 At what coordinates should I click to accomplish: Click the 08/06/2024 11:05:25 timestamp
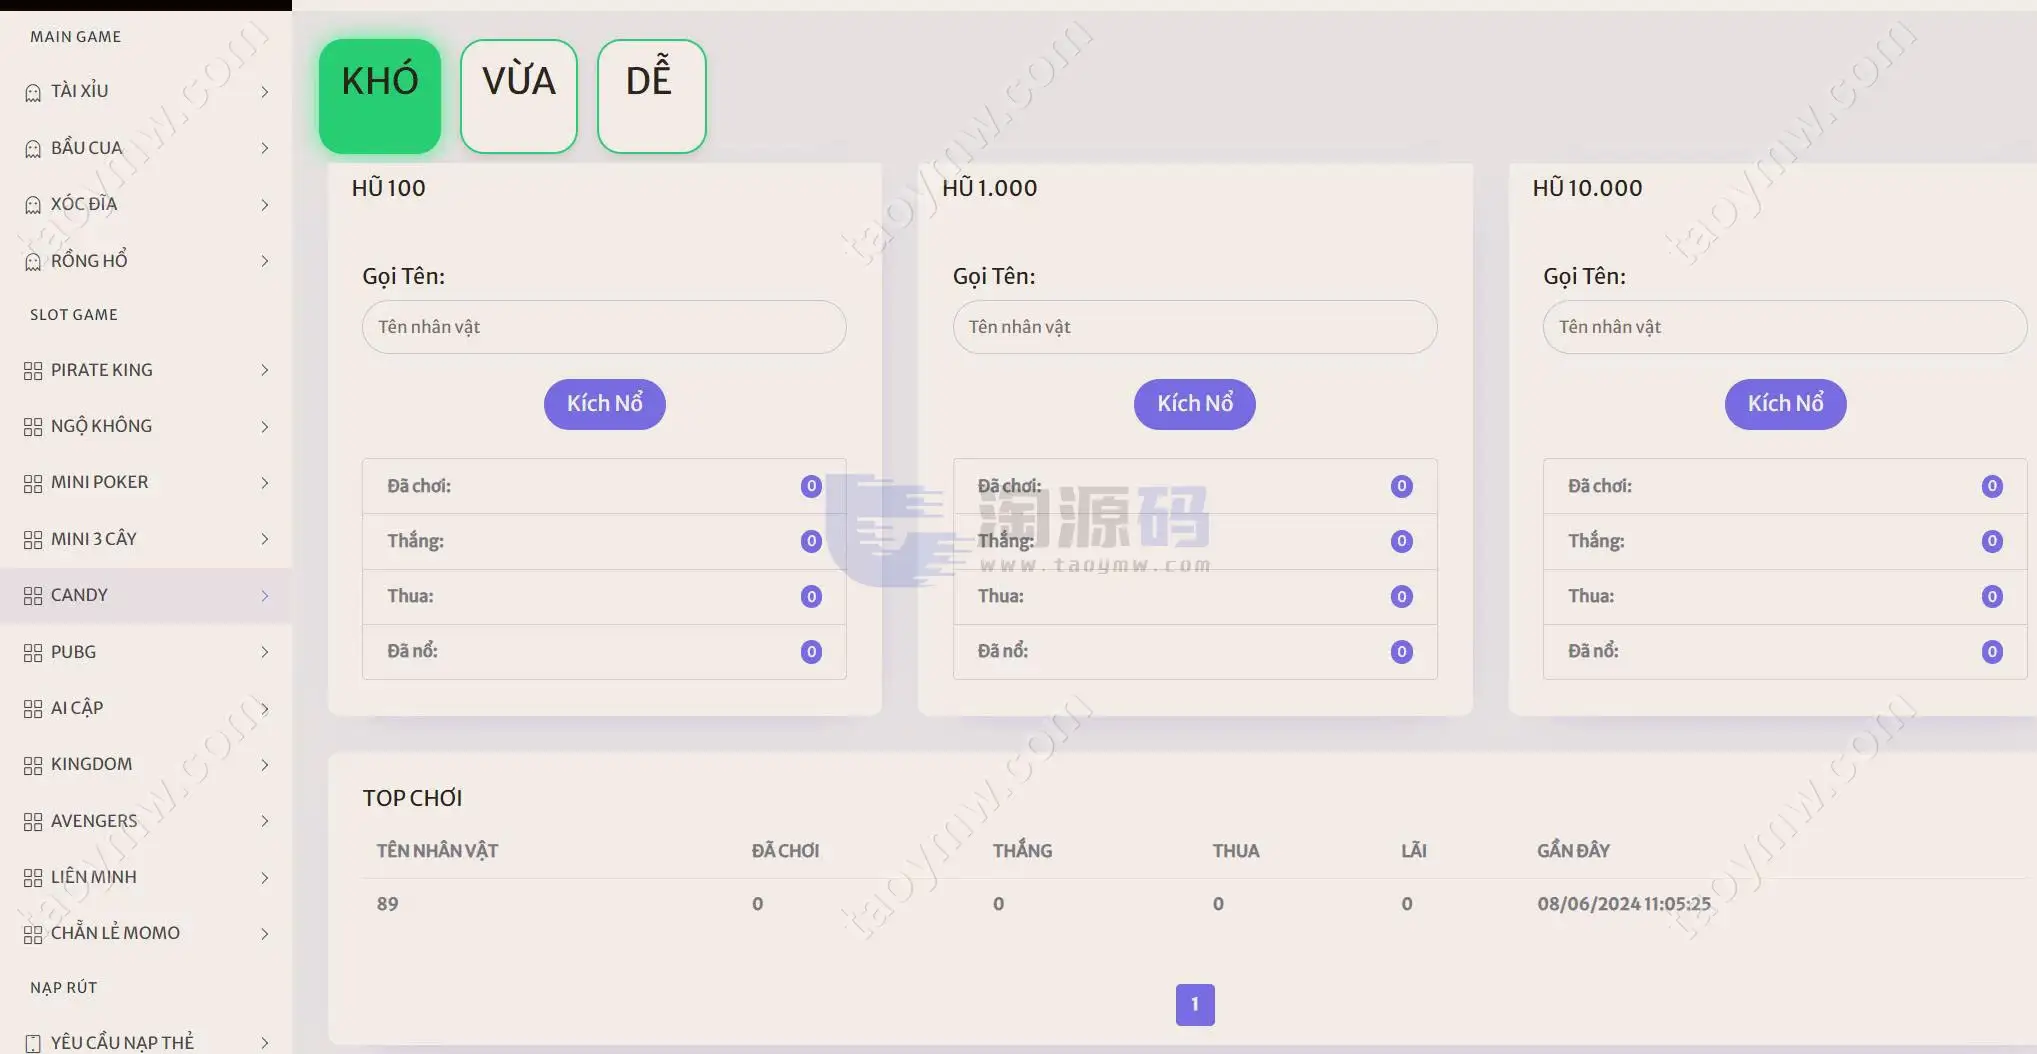1624,904
